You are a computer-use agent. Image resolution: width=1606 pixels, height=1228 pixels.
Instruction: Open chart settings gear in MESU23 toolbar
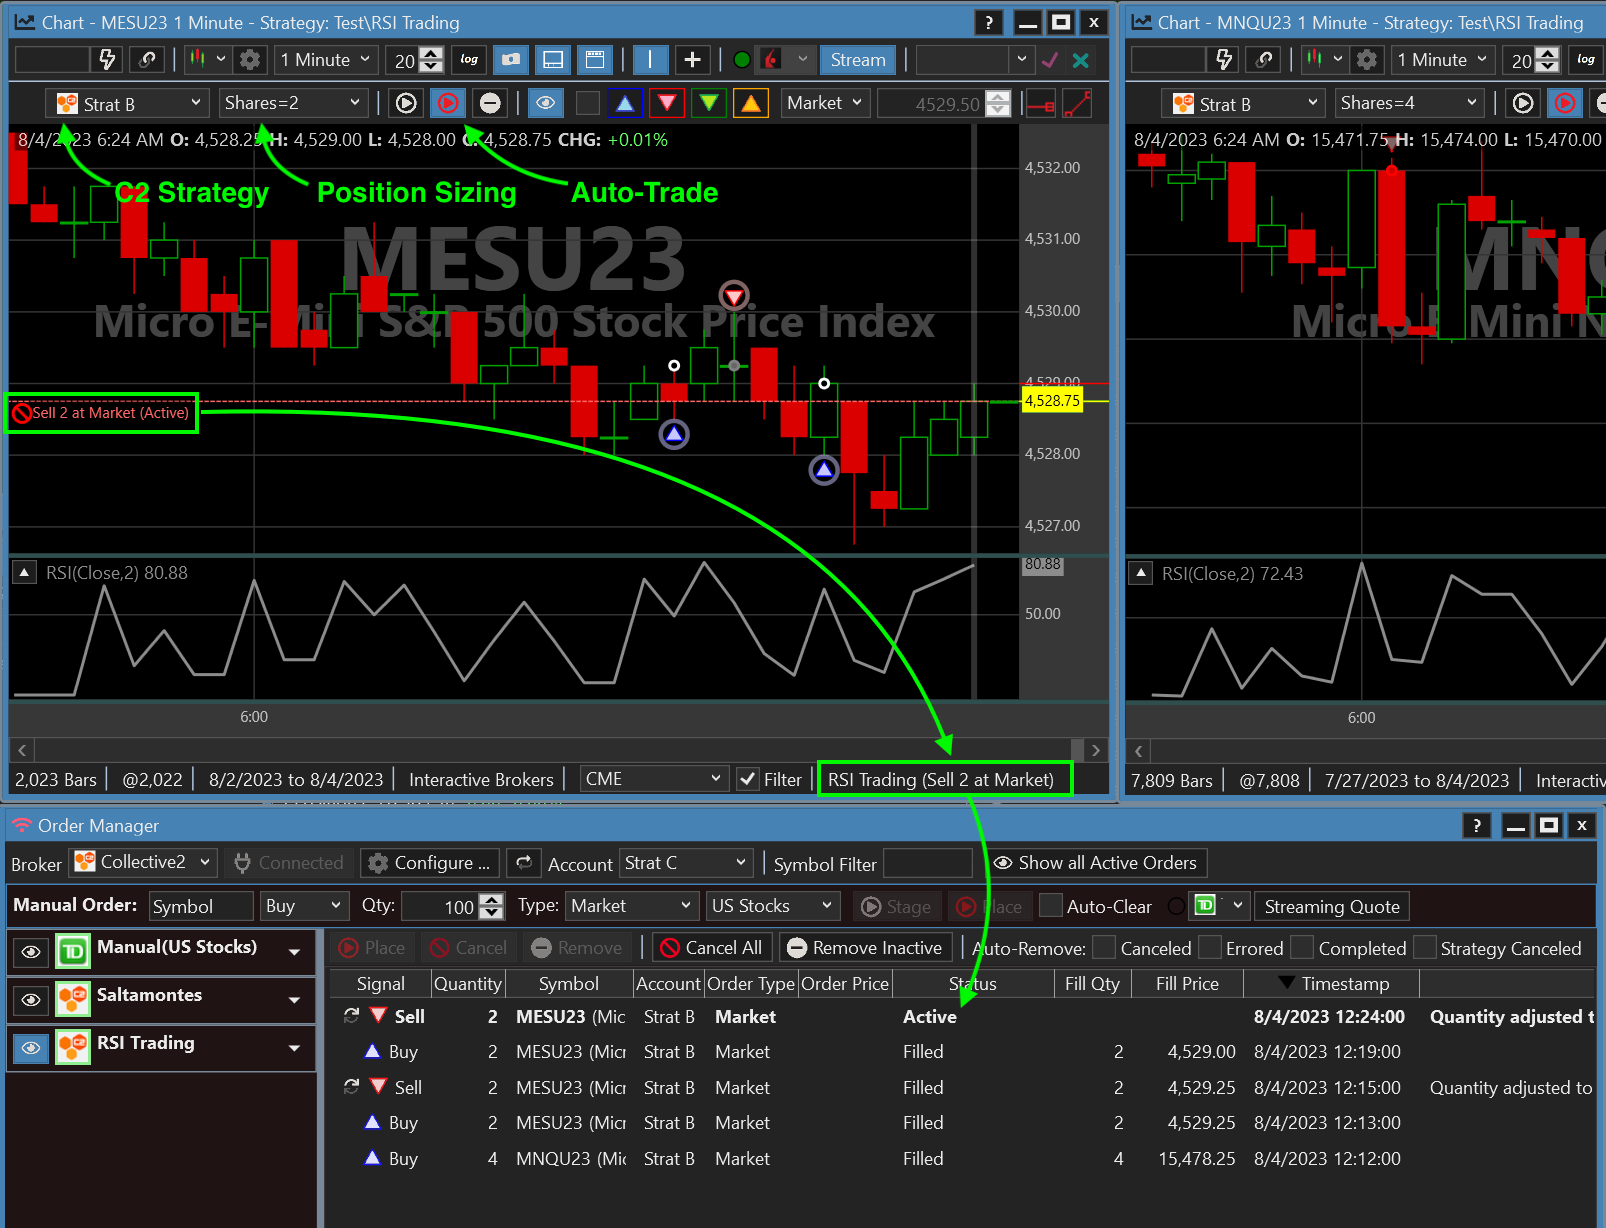pos(250,60)
